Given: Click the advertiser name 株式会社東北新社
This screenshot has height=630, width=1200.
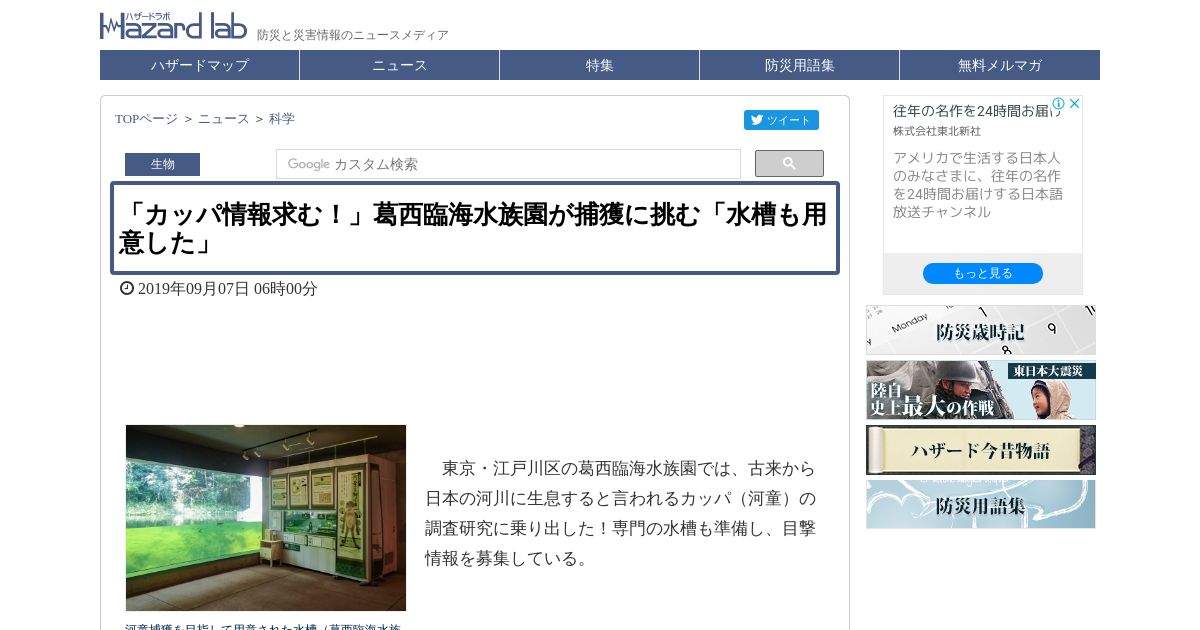Looking at the screenshot, I should [937, 131].
